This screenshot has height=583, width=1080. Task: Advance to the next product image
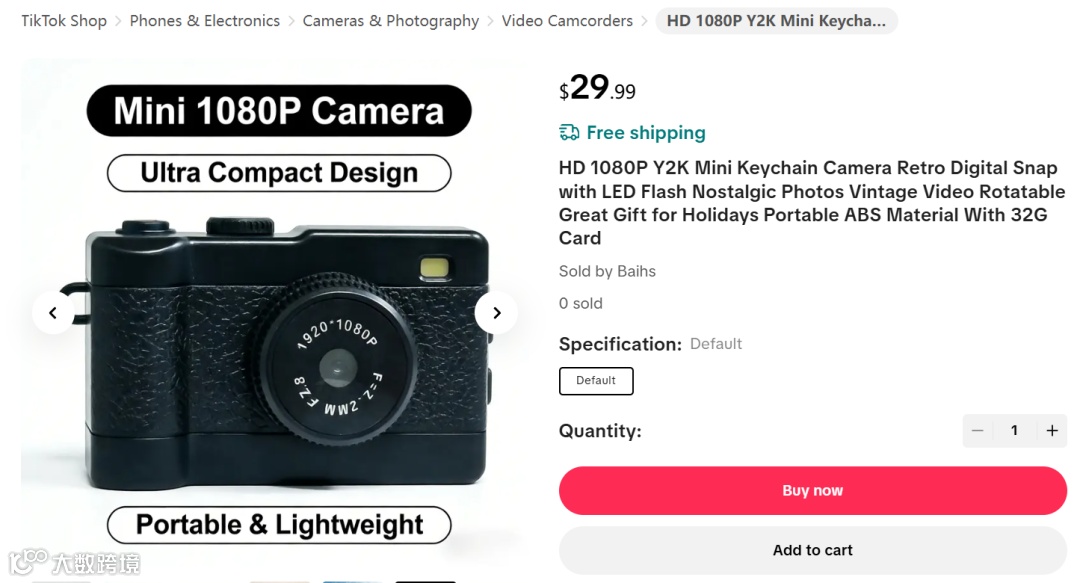[x=496, y=313]
